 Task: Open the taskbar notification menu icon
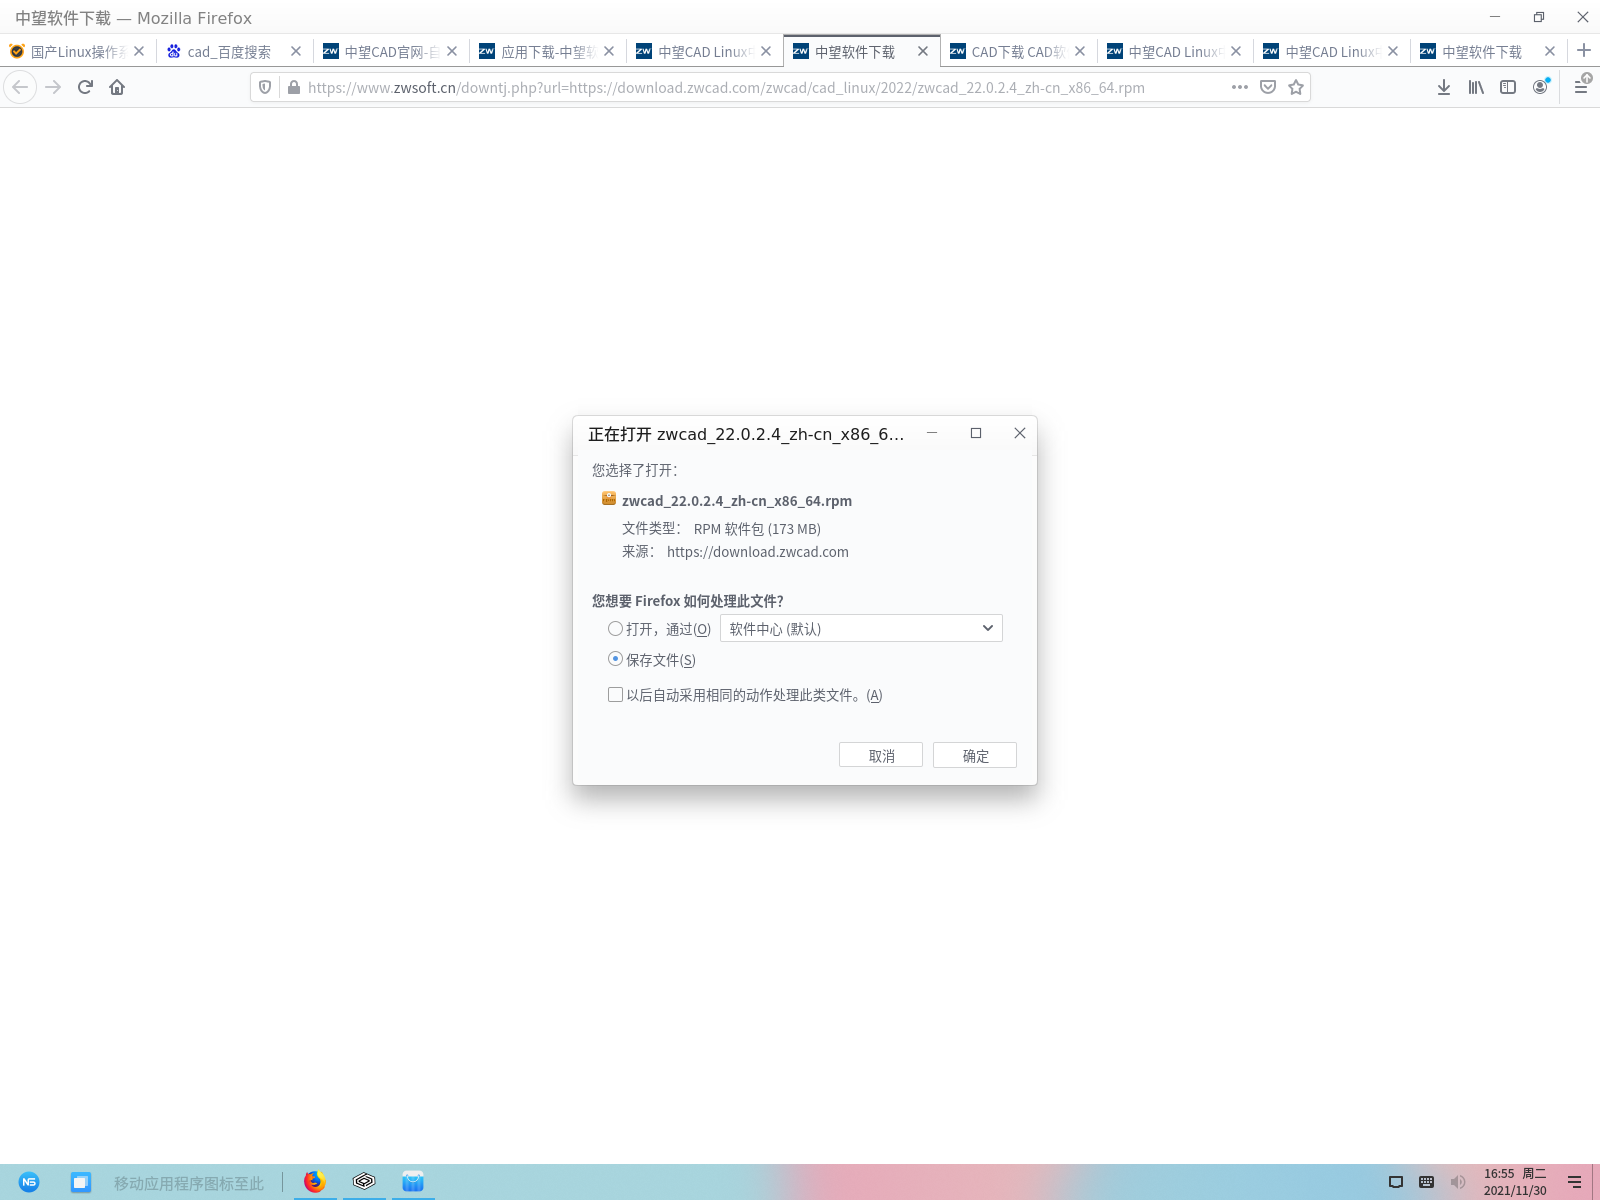point(1575,1182)
